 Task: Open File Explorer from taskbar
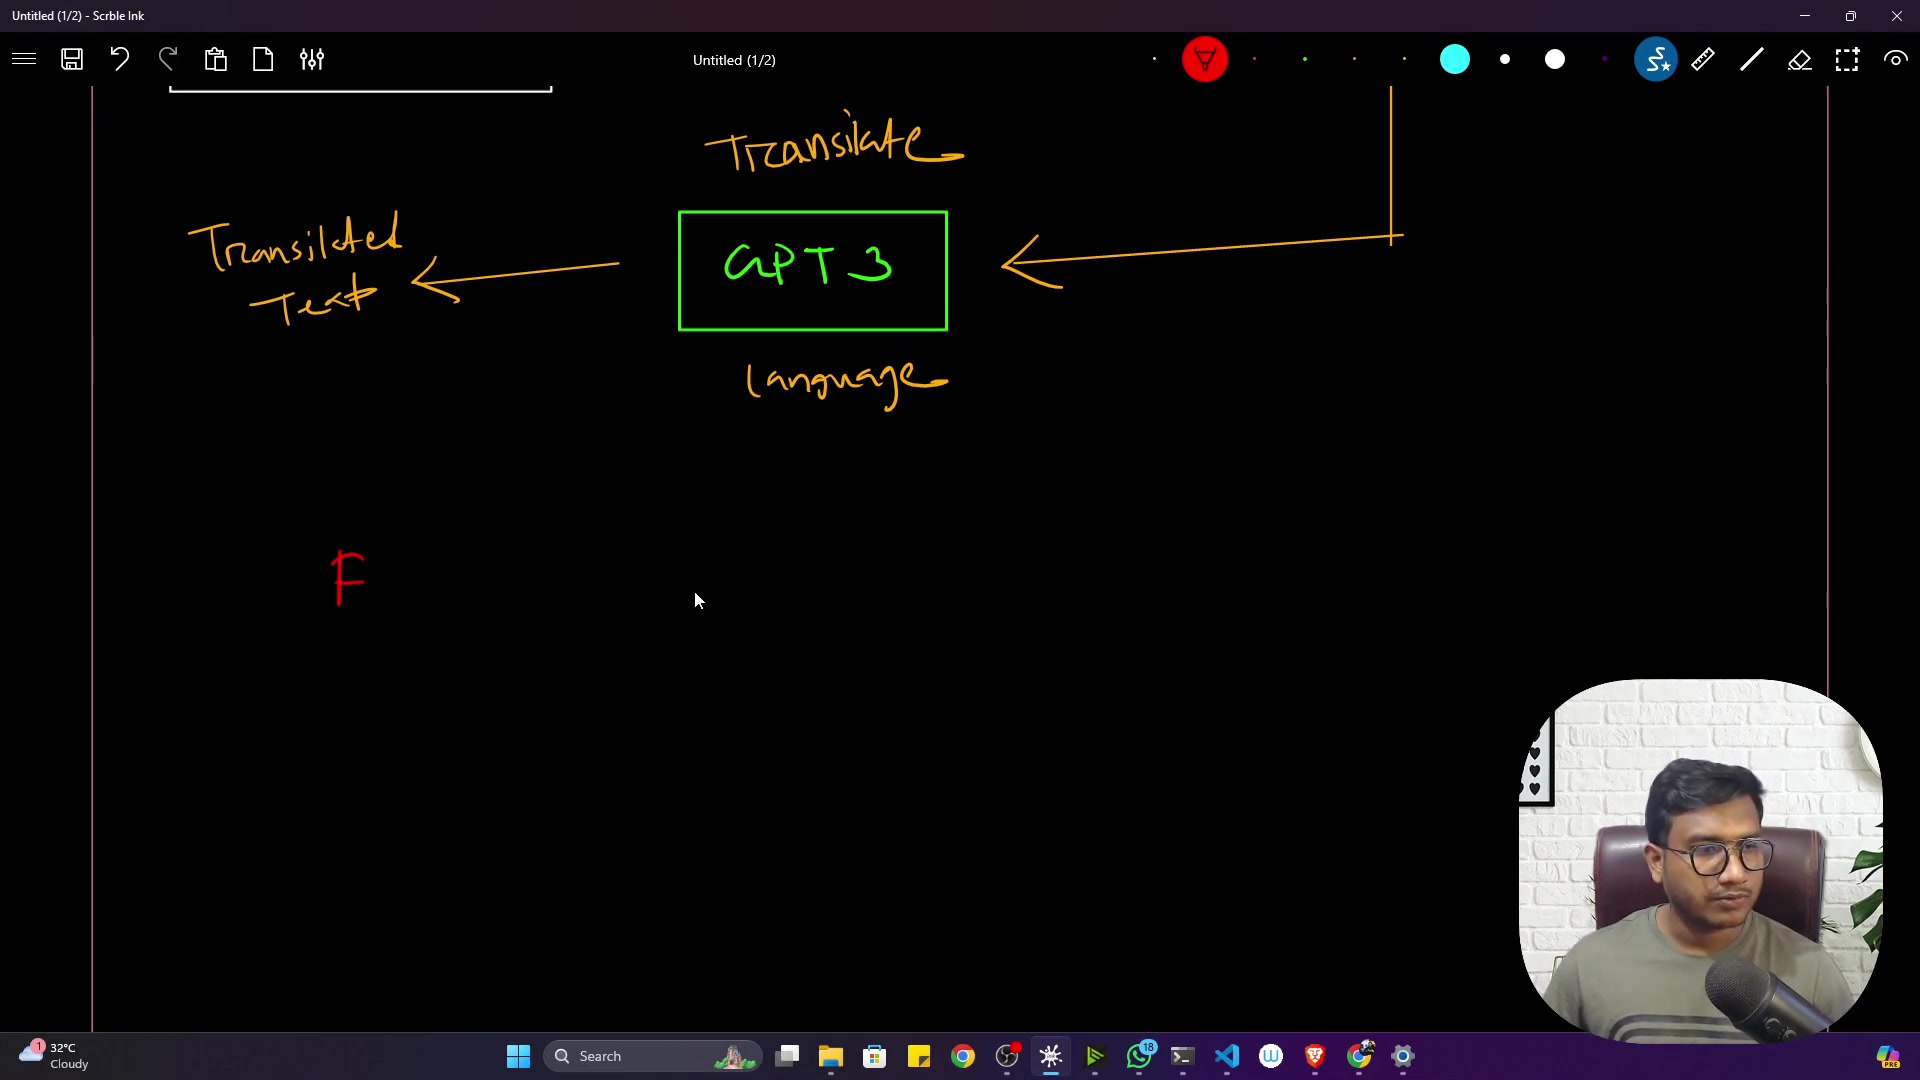click(x=831, y=1056)
